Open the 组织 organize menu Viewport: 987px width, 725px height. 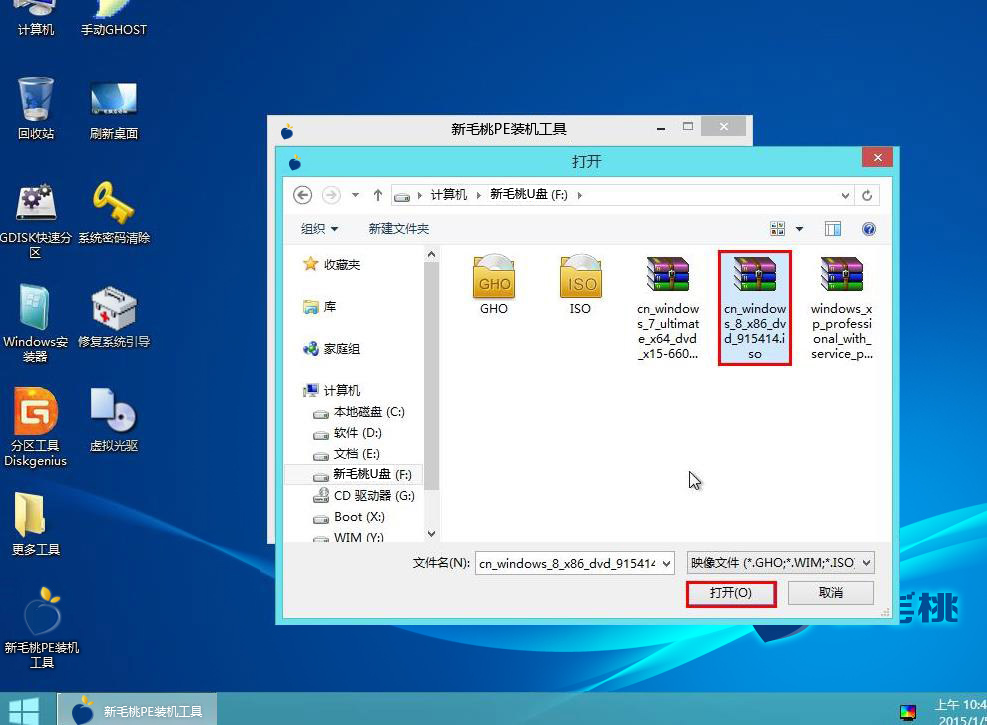pyautogui.click(x=319, y=229)
